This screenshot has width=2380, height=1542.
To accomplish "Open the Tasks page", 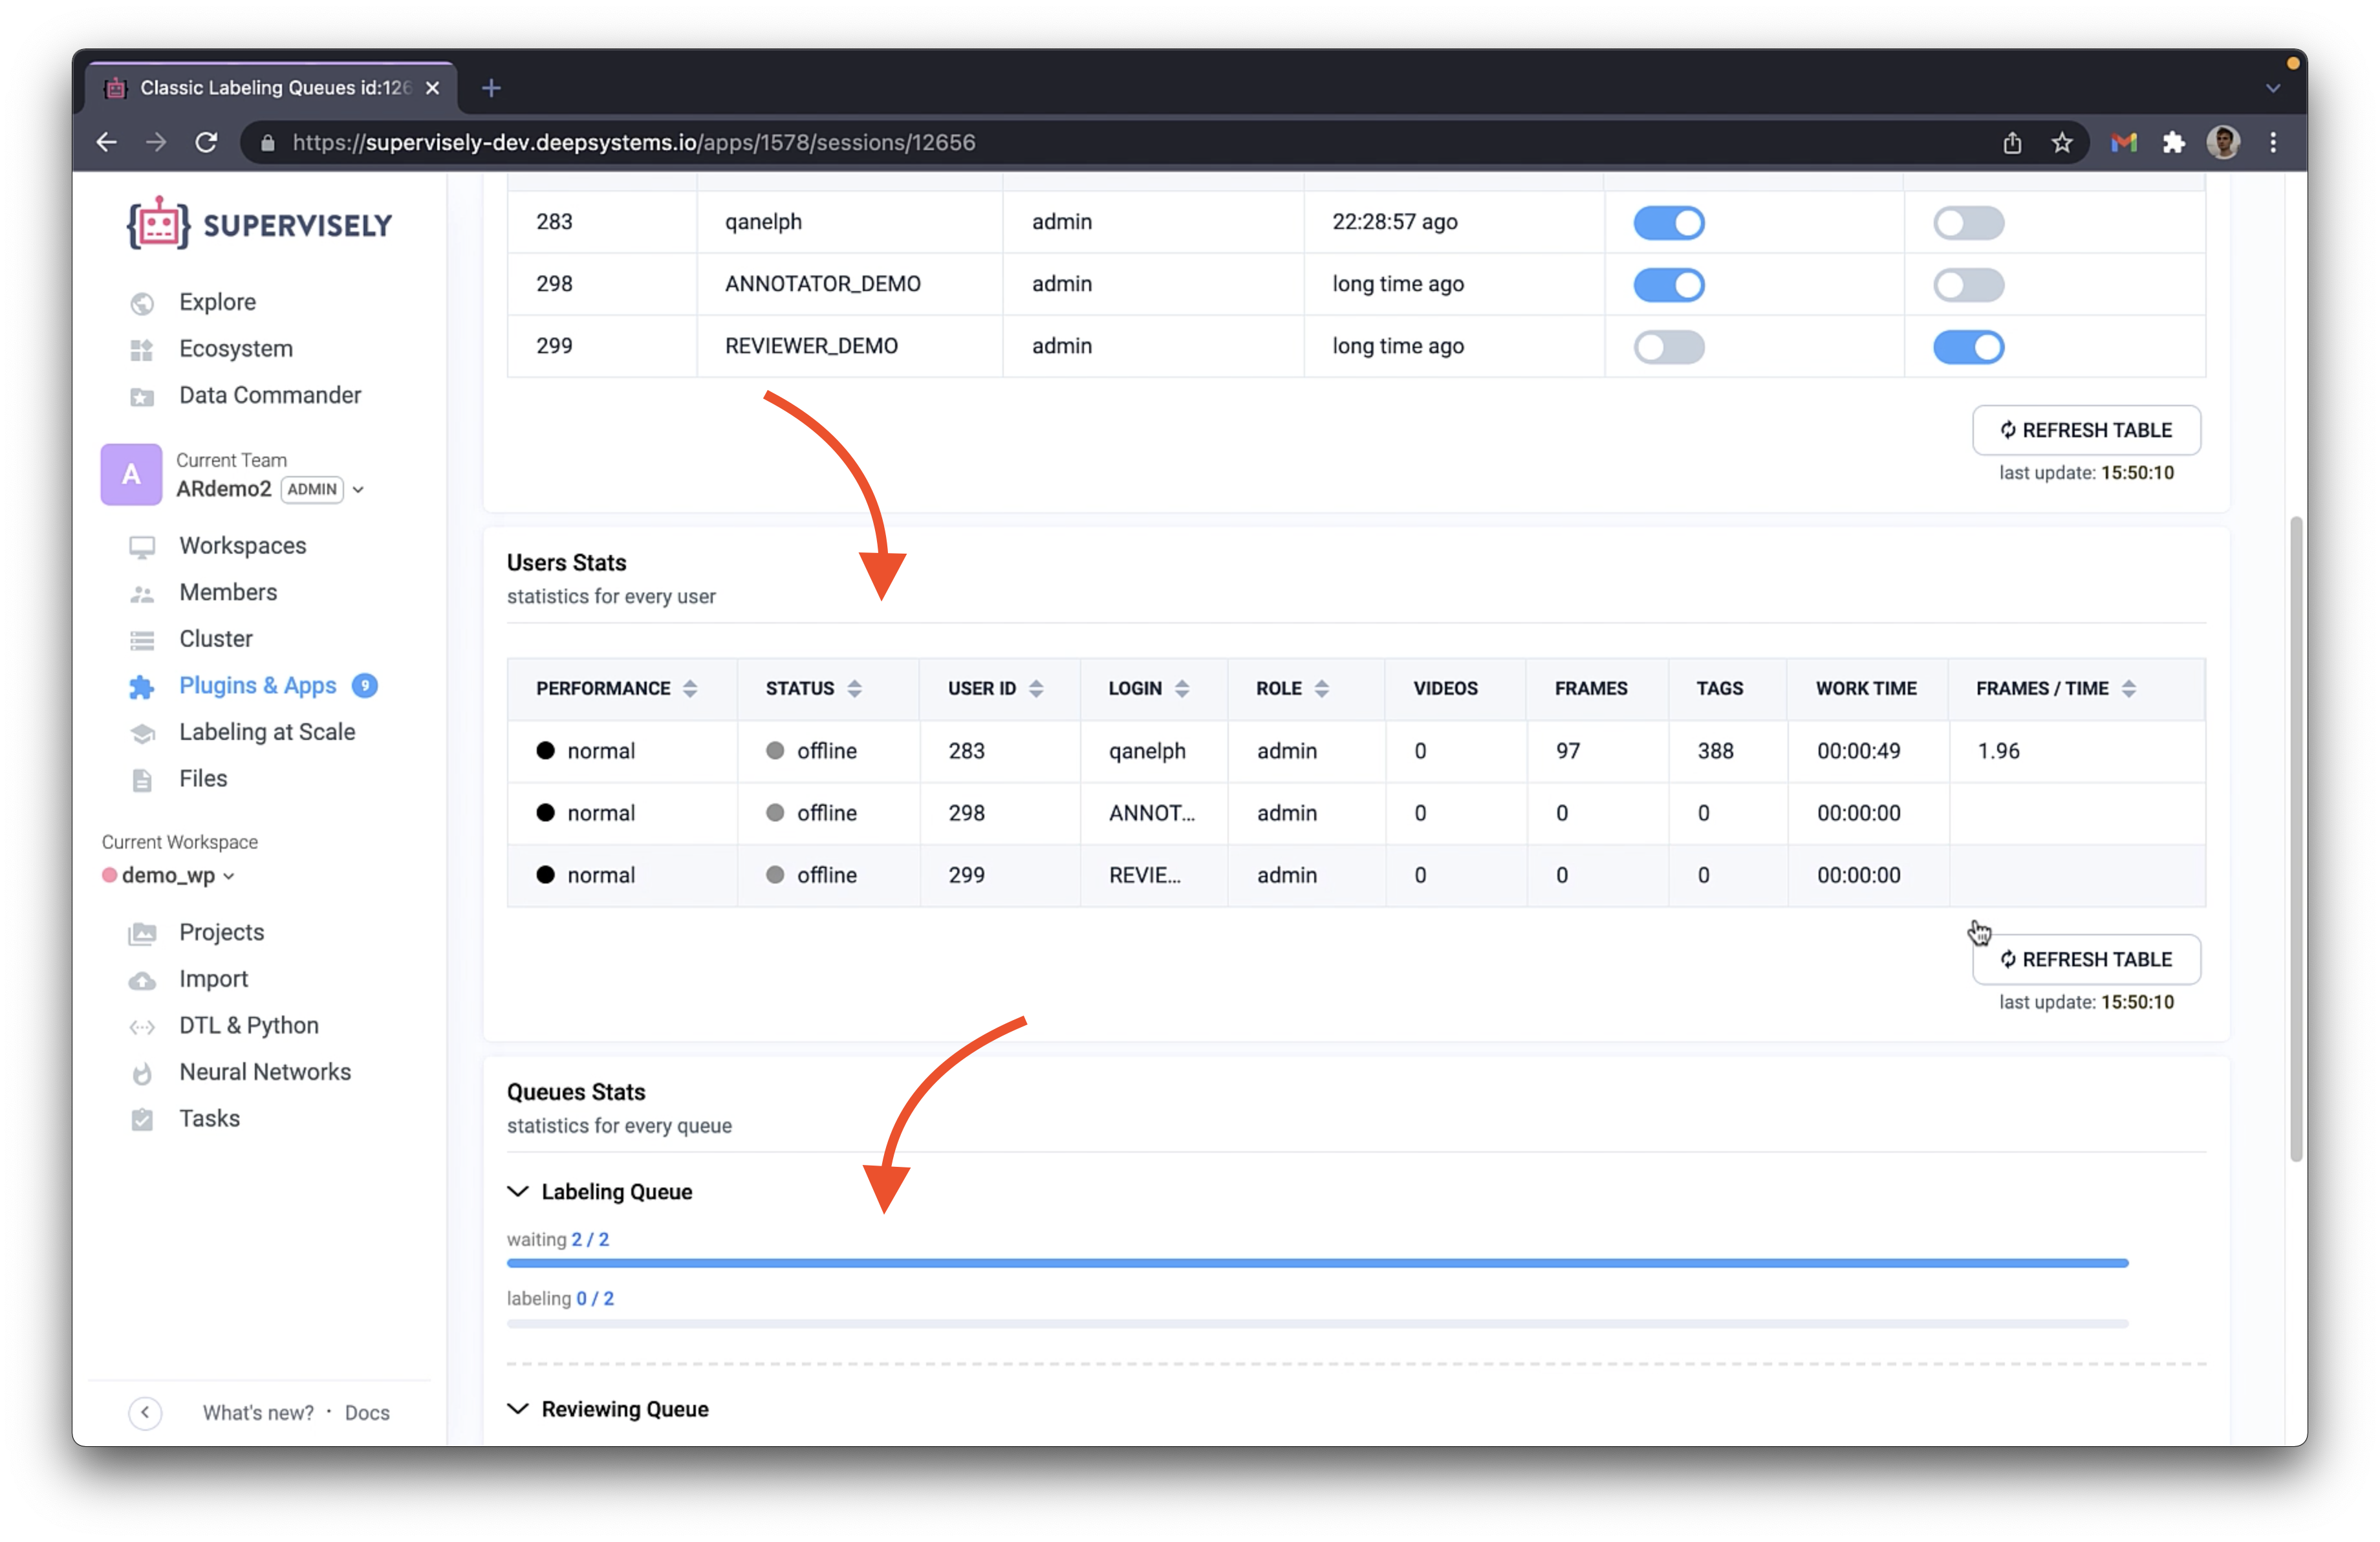I will pyautogui.click(x=209, y=1119).
